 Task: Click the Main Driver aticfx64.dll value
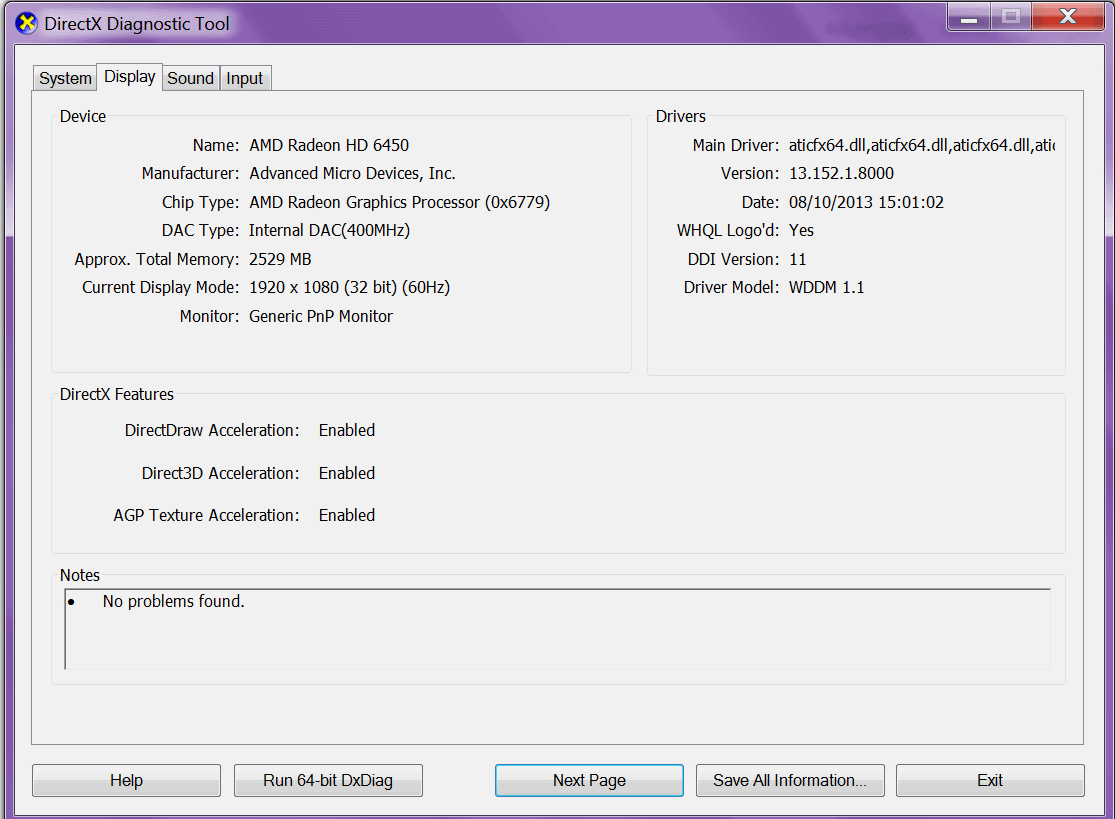(922, 145)
